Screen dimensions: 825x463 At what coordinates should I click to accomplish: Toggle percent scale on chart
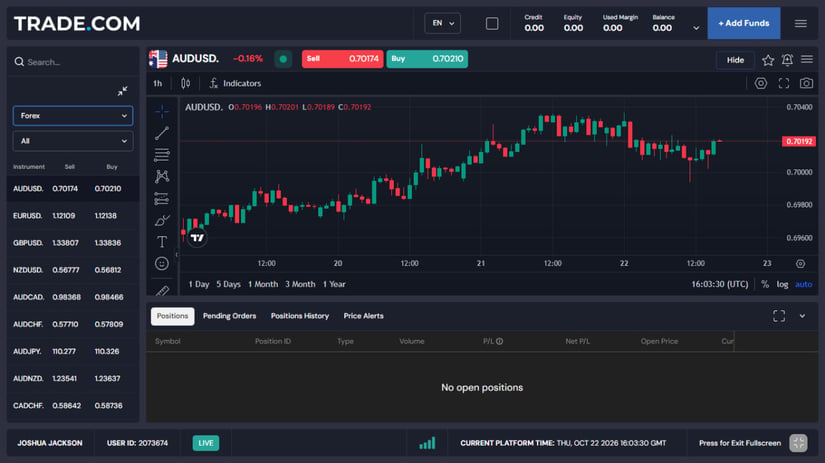pos(765,284)
